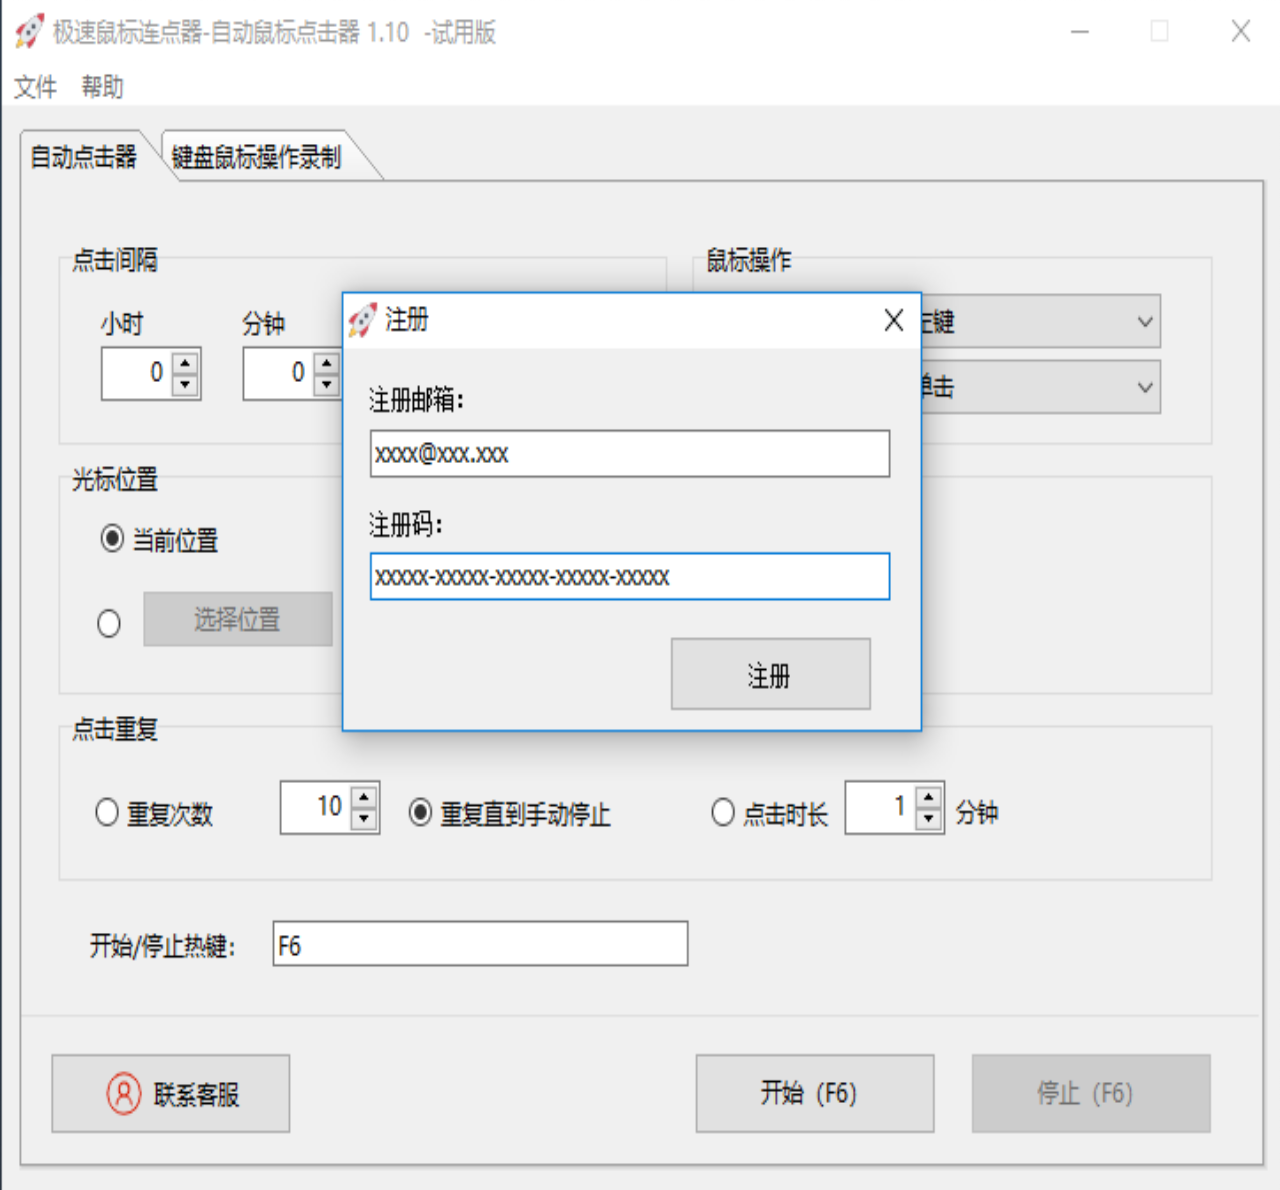This screenshot has width=1280, height=1190.
Task: Click the 开始/停止热键 F6 field
Action: (480, 944)
